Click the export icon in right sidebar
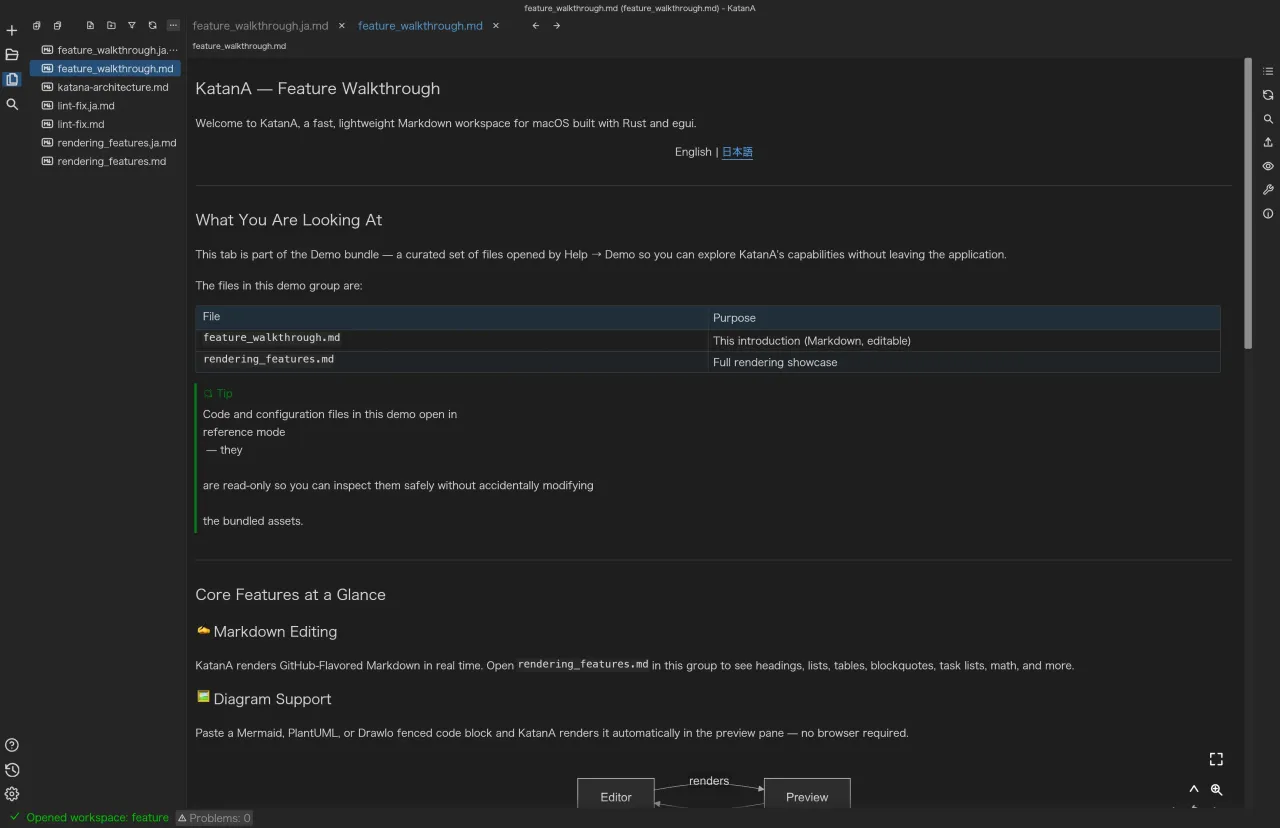Viewport: 1280px width, 828px height. (x=1268, y=143)
